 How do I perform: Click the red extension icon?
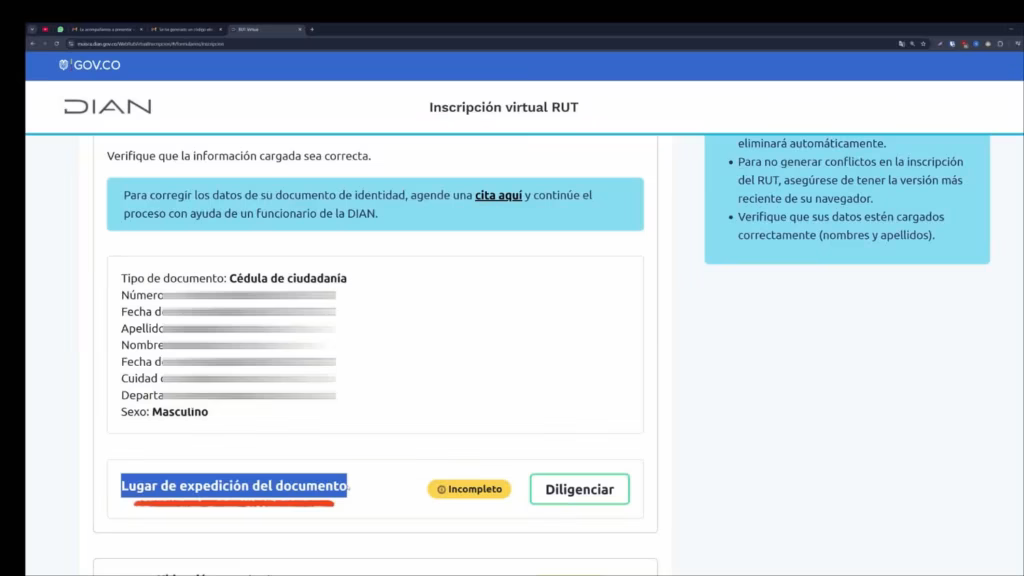click(x=965, y=44)
